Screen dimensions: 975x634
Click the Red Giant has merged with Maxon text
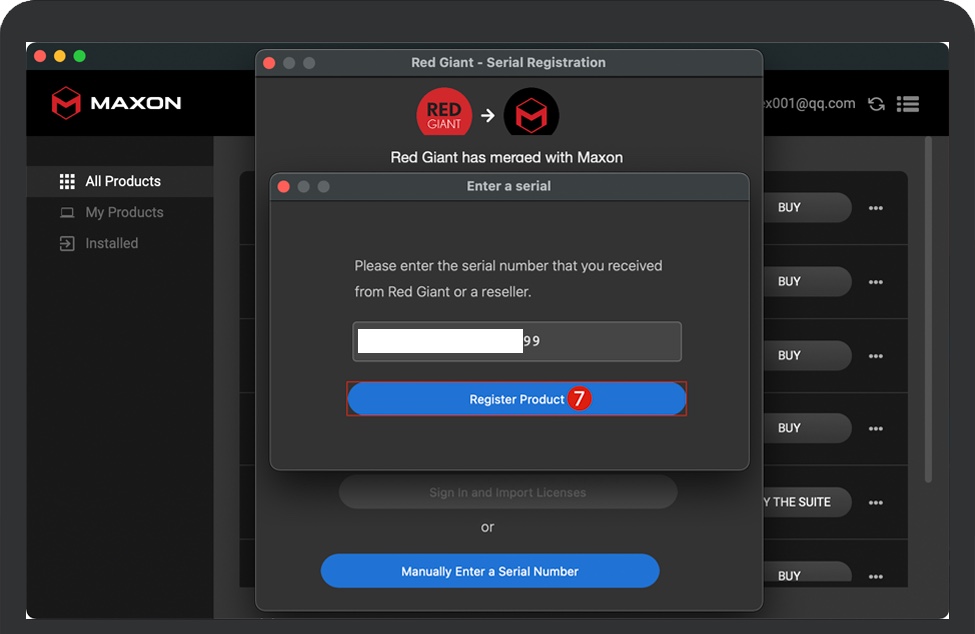pyautogui.click(x=507, y=157)
